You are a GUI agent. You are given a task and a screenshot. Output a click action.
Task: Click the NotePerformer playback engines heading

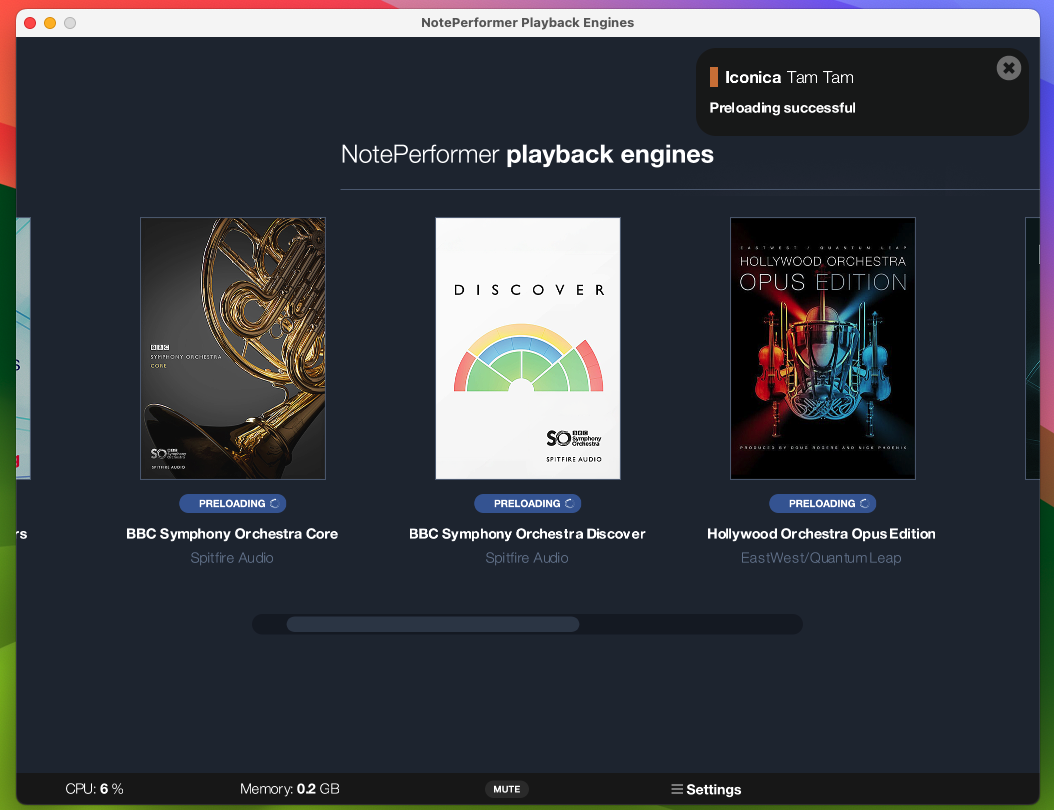[x=527, y=155]
